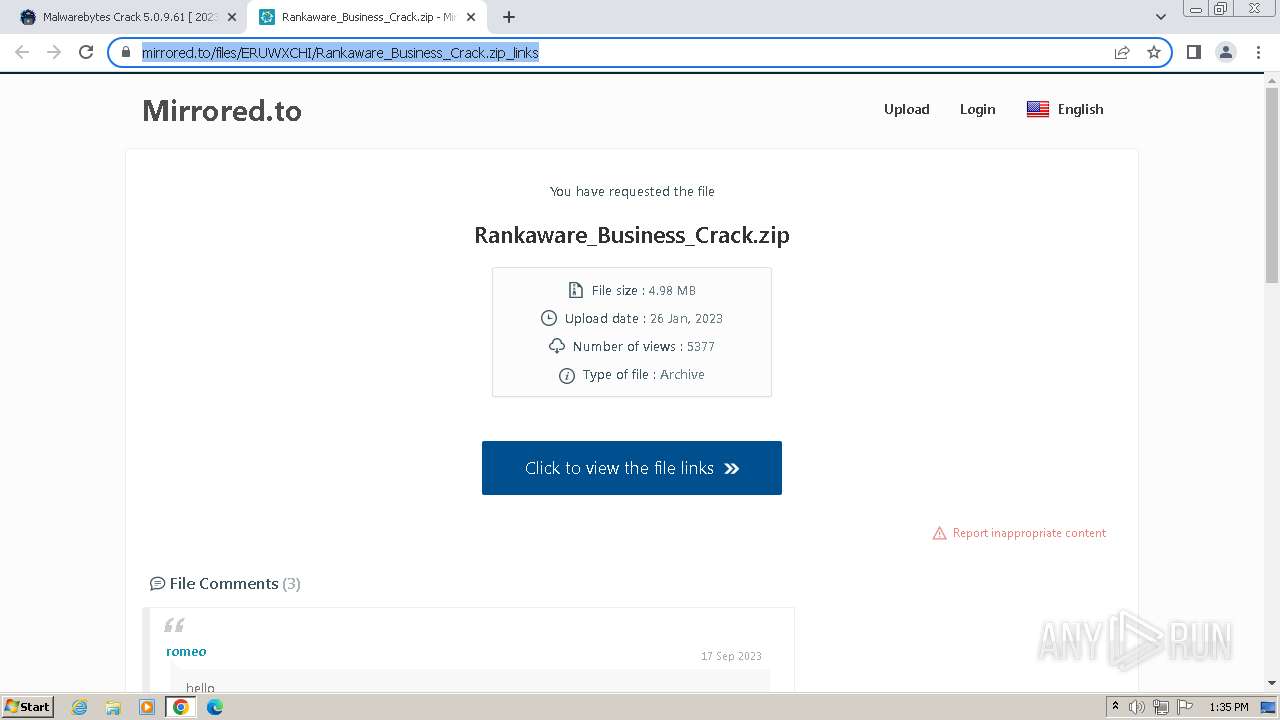1280x720 pixels.
Task: Click the page vertical scrollbar thumb
Action: 1272,187
